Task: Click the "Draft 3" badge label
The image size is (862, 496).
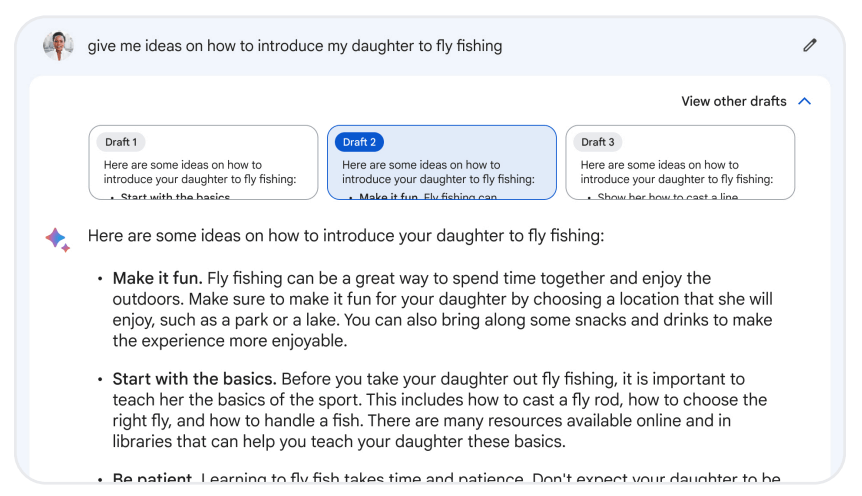Action: pos(598,142)
